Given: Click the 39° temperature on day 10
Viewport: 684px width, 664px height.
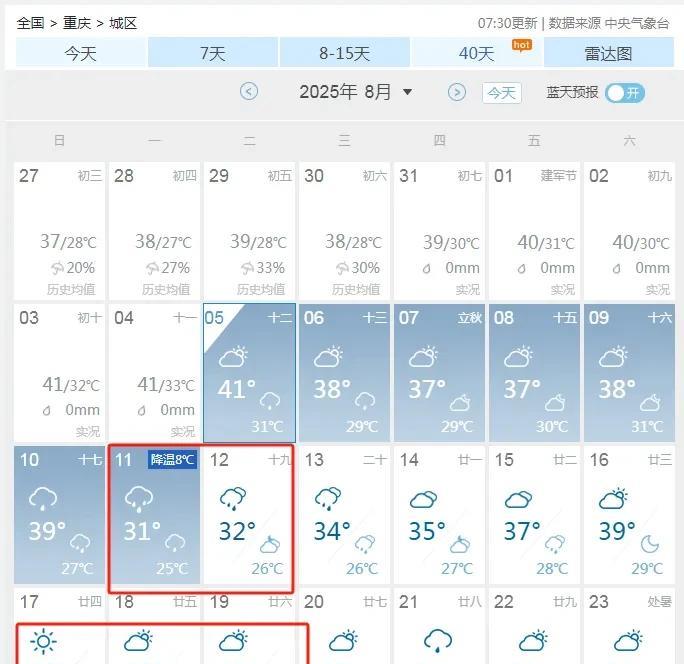Looking at the screenshot, I should pyautogui.click(x=47, y=531).
